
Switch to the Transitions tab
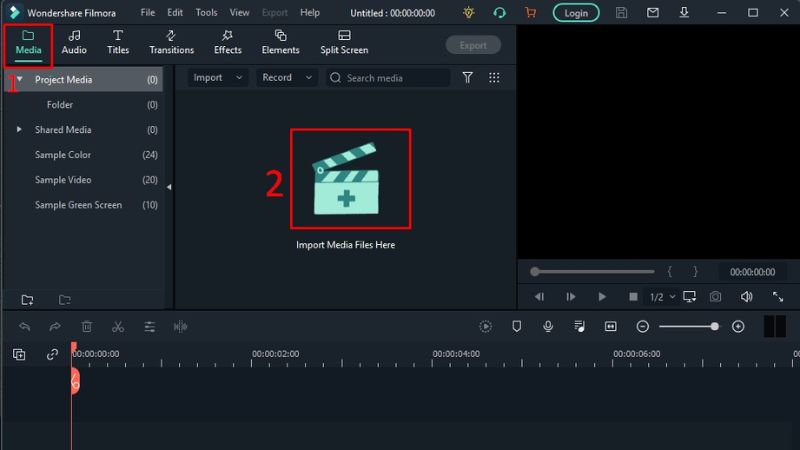[x=171, y=42]
